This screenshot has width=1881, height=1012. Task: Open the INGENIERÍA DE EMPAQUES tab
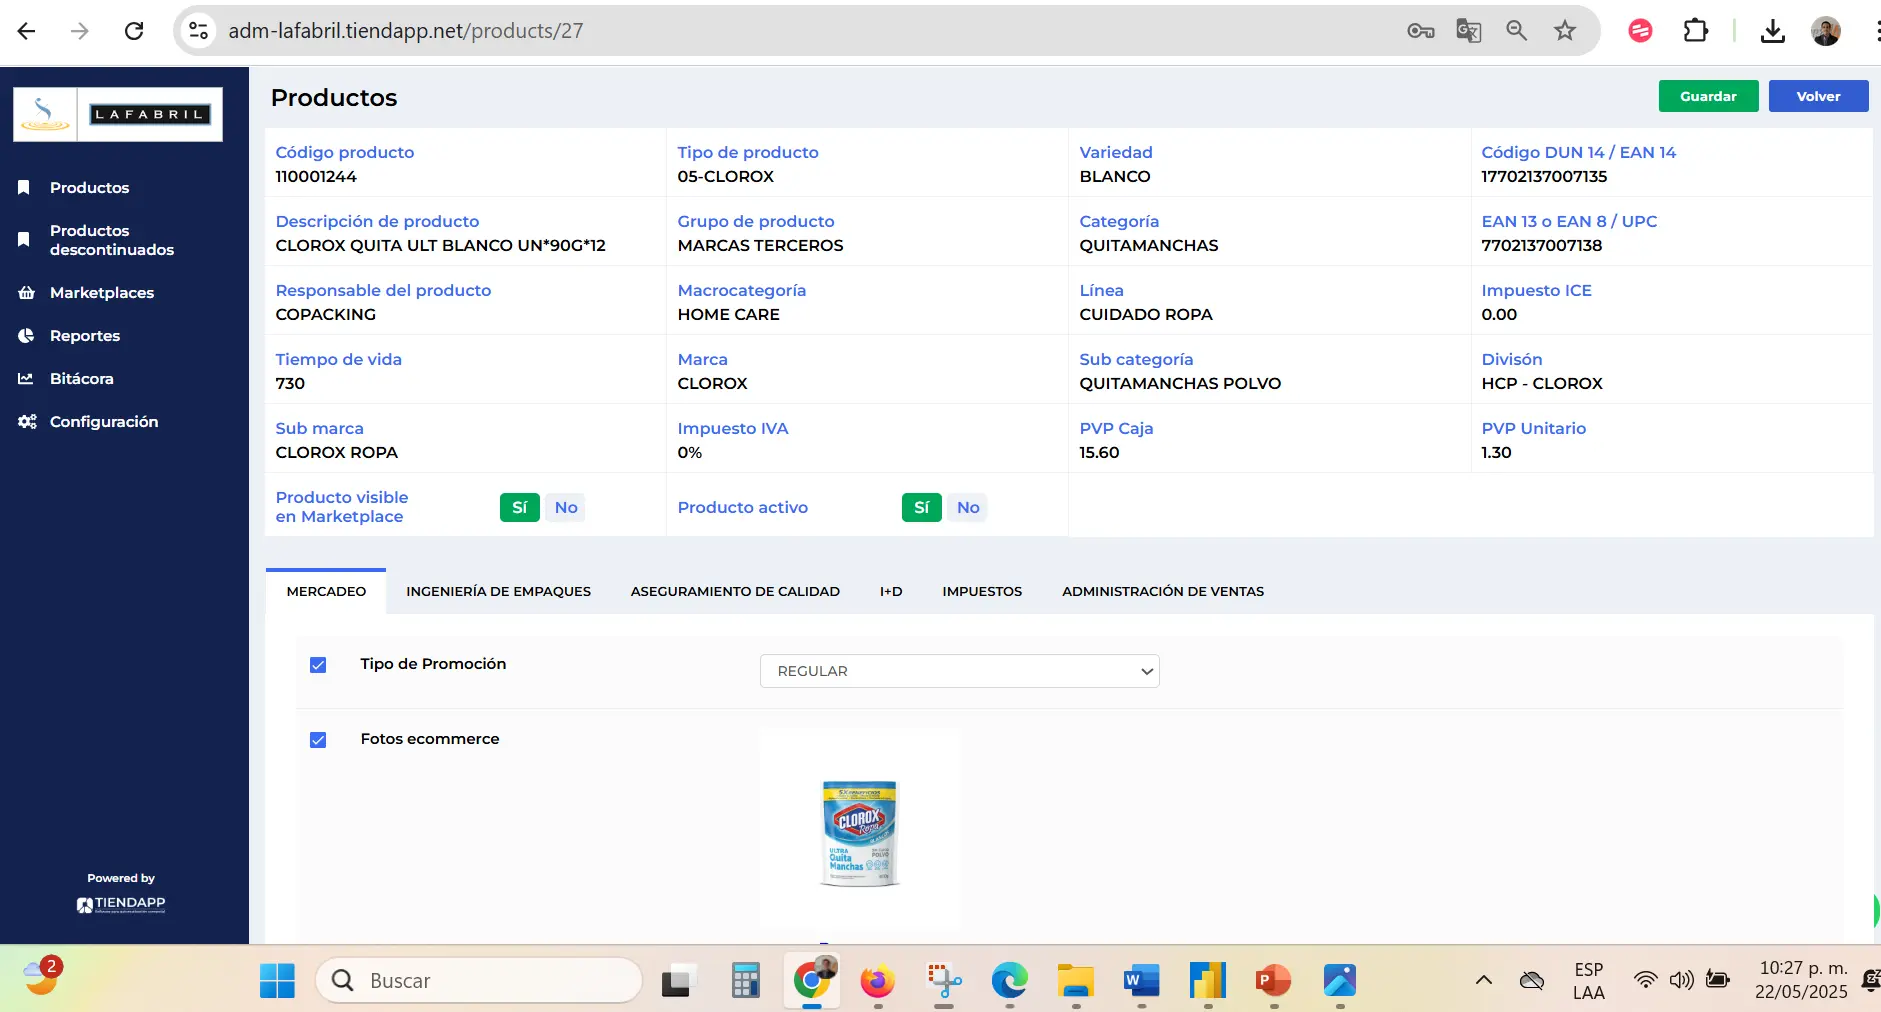(498, 592)
